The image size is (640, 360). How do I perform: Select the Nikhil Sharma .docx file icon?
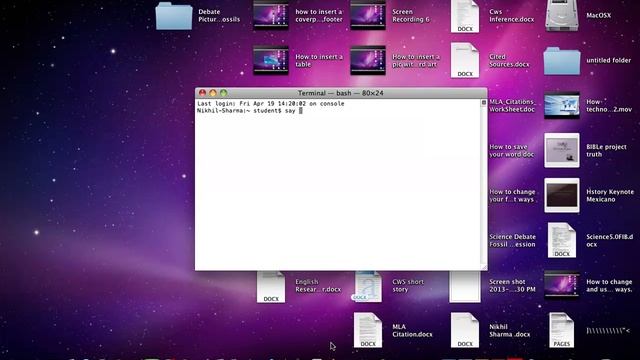tap(465, 330)
